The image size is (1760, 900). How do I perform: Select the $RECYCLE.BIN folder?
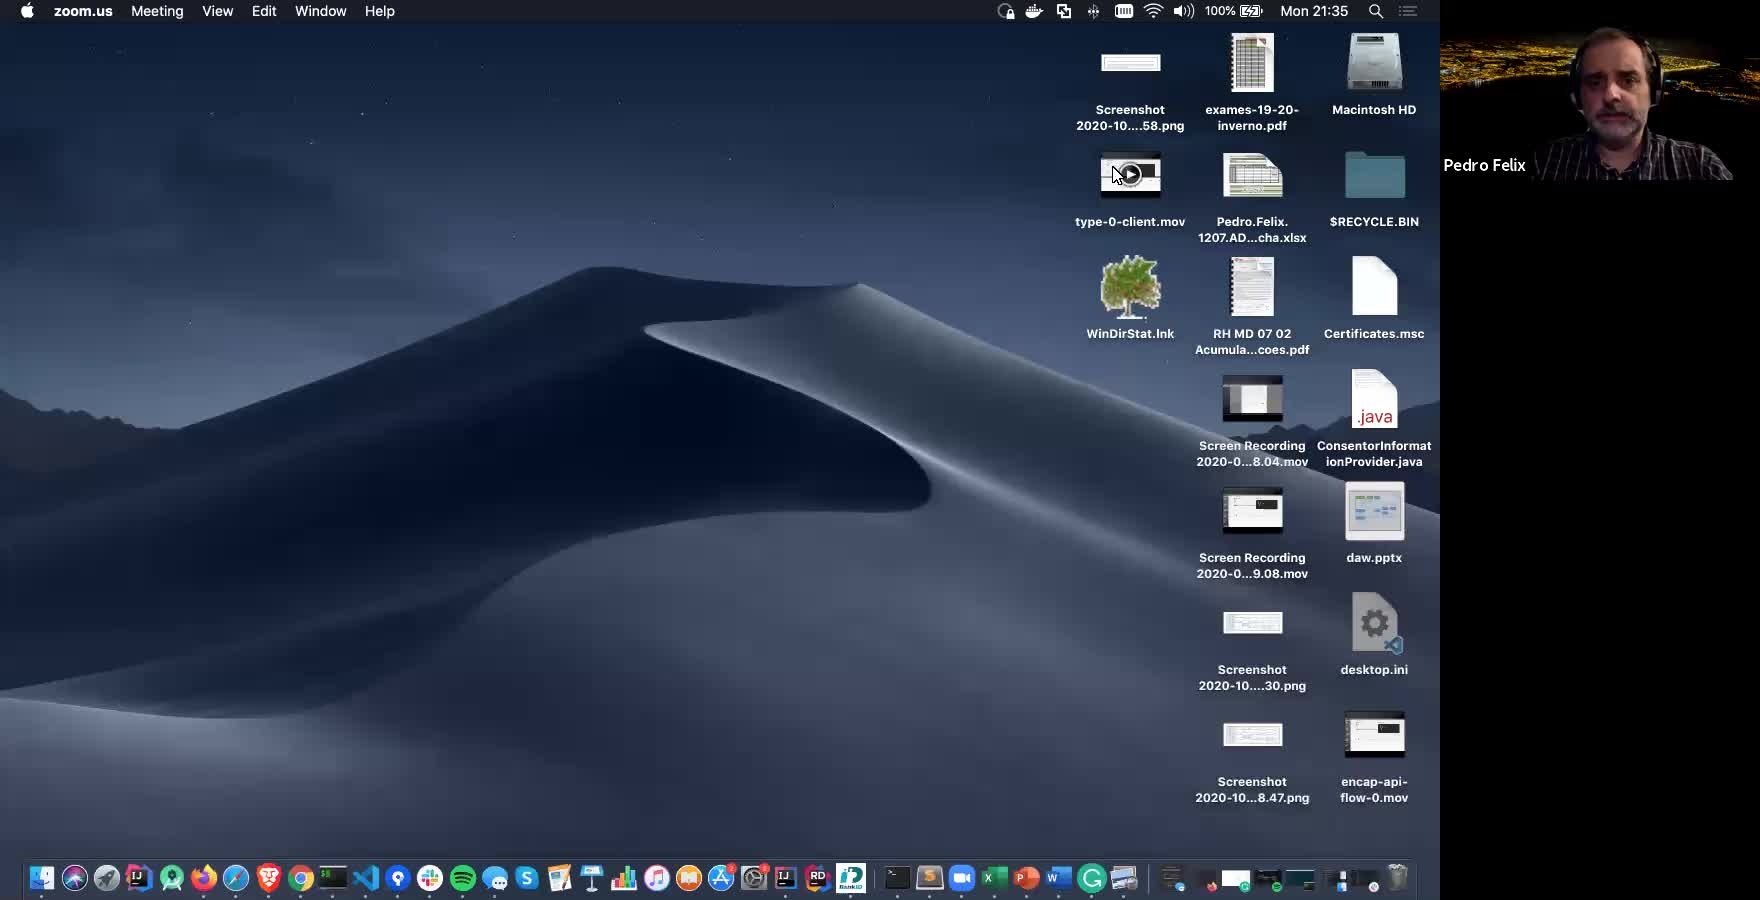point(1374,190)
